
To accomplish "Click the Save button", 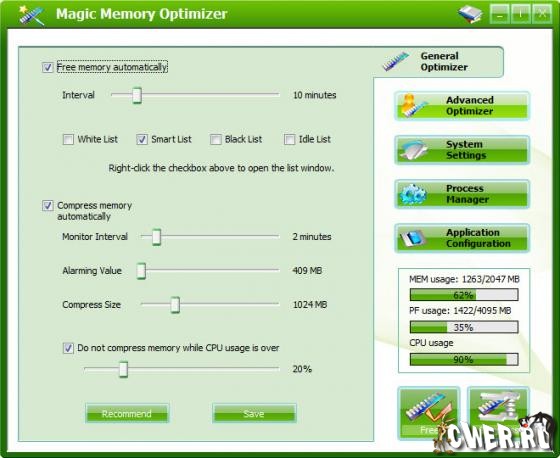I will pyautogui.click(x=254, y=414).
